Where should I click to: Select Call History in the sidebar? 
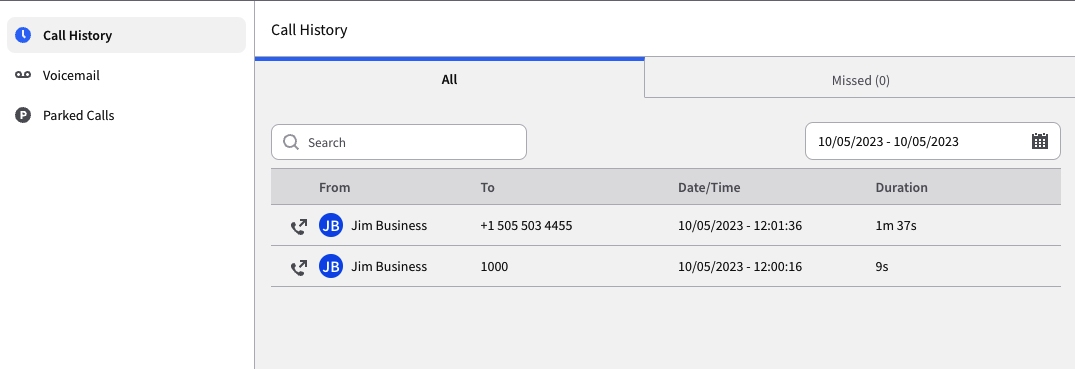[126, 35]
